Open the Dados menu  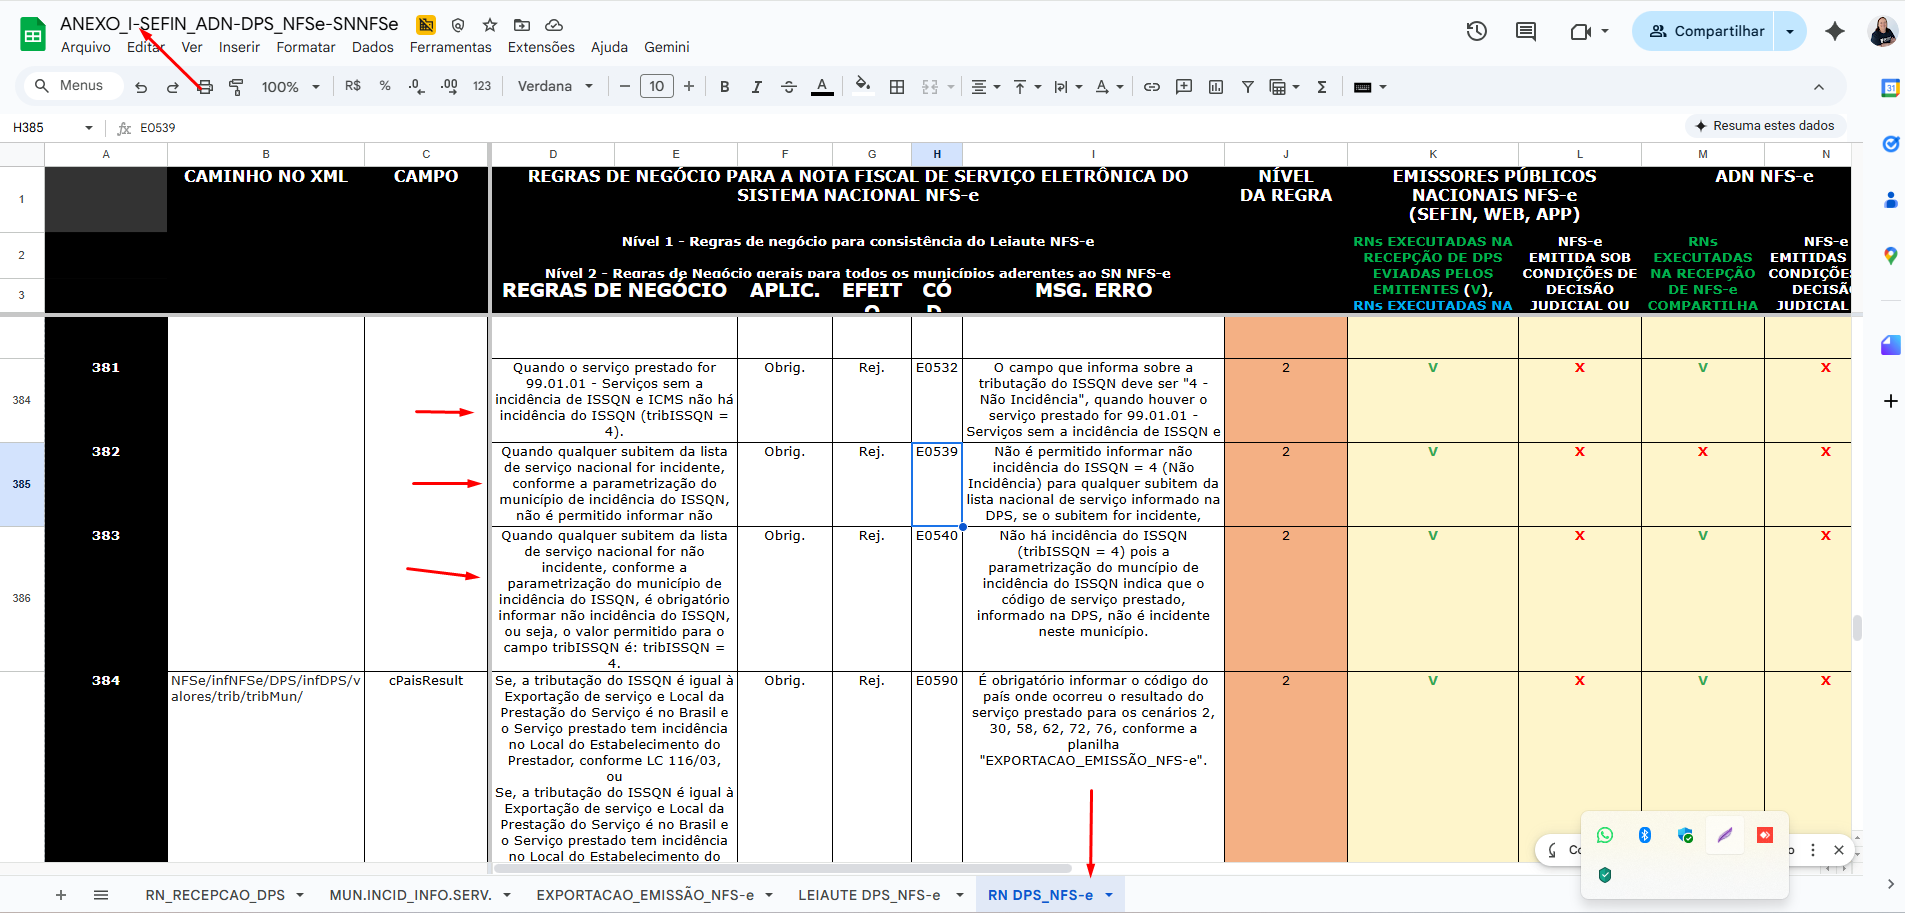372,47
